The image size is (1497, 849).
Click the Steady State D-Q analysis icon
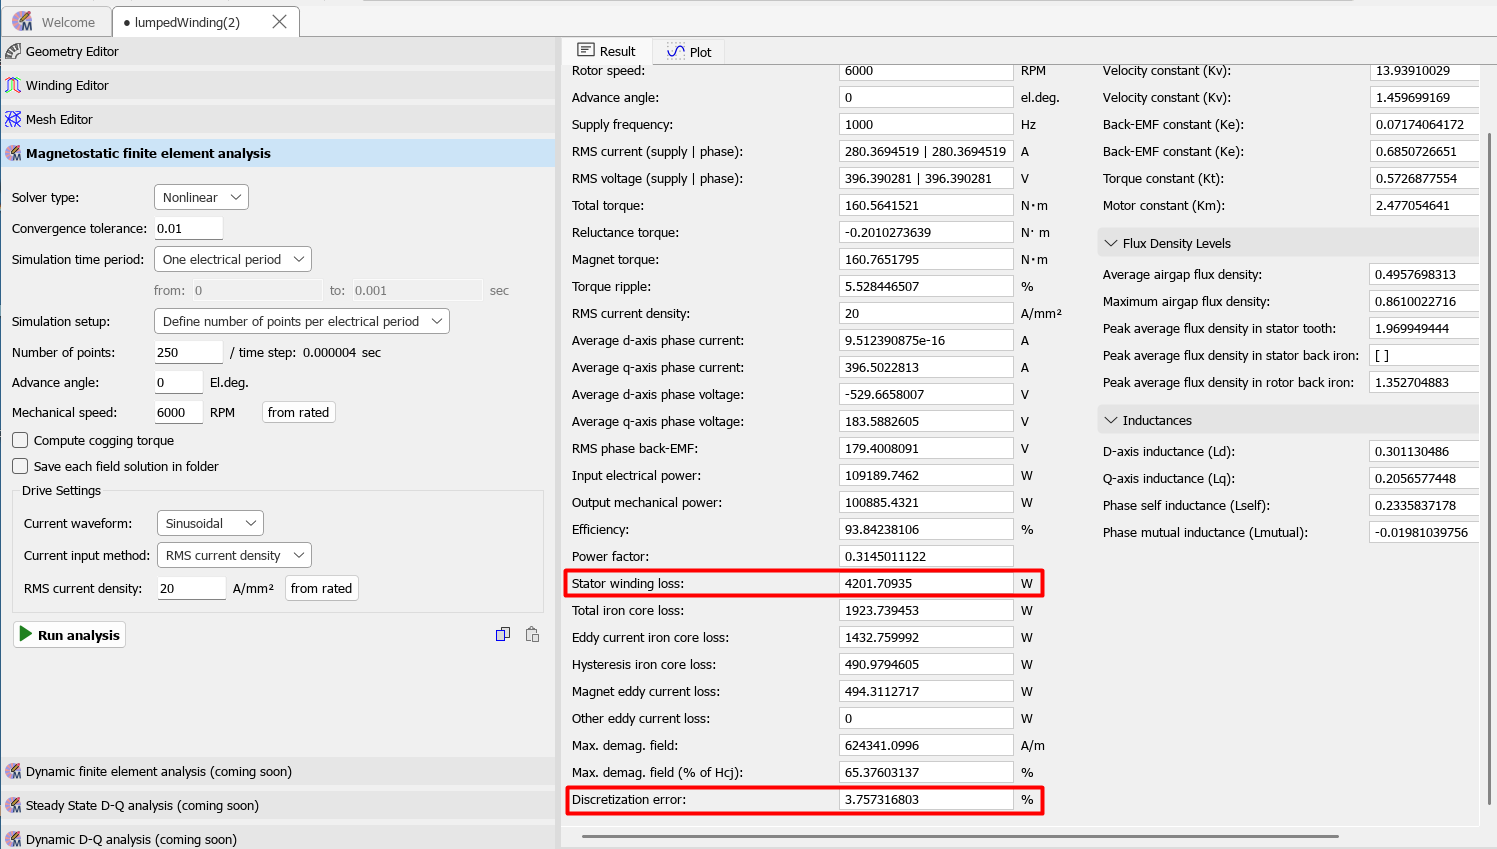point(13,805)
